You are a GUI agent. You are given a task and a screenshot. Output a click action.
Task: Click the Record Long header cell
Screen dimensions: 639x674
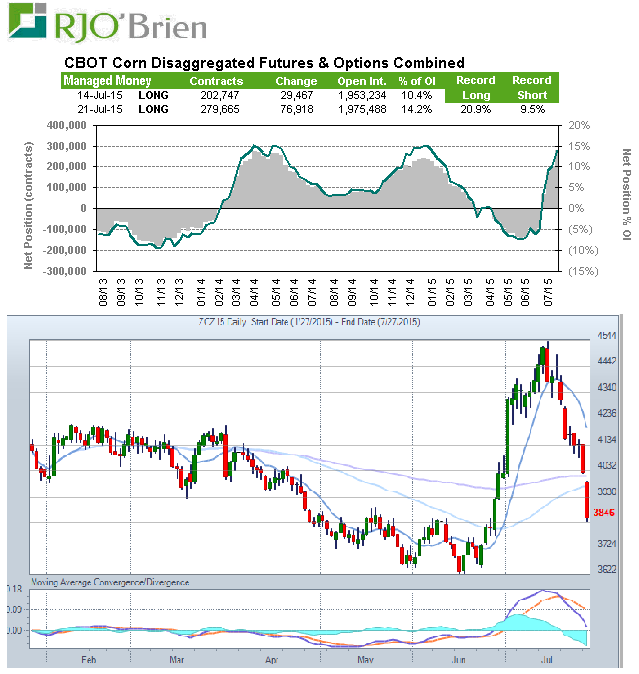coord(475,87)
